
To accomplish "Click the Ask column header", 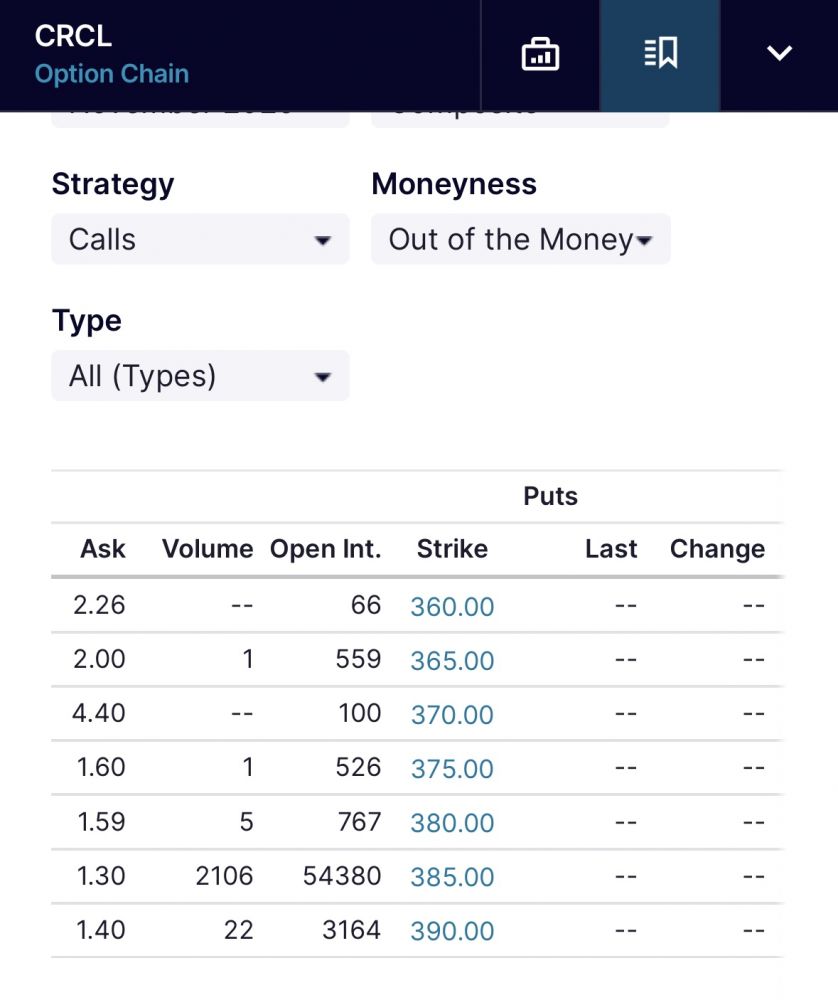I will (x=103, y=549).
